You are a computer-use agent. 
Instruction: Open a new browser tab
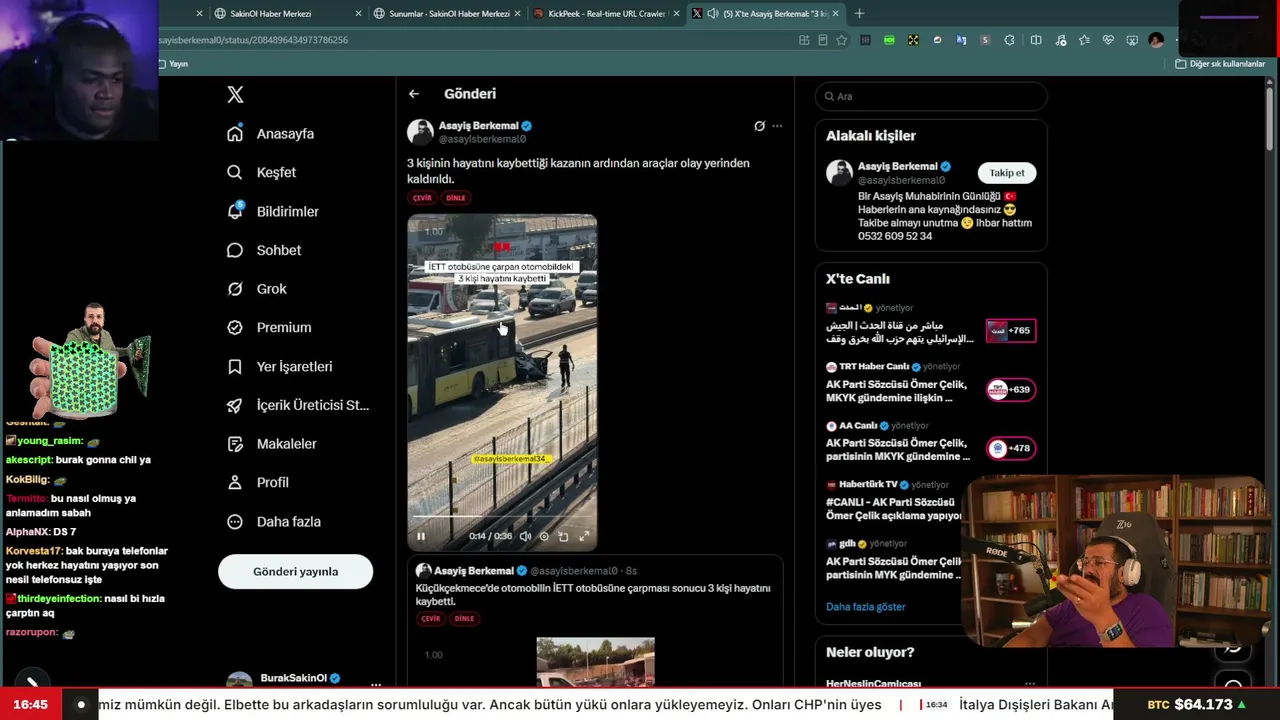(x=859, y=14)
